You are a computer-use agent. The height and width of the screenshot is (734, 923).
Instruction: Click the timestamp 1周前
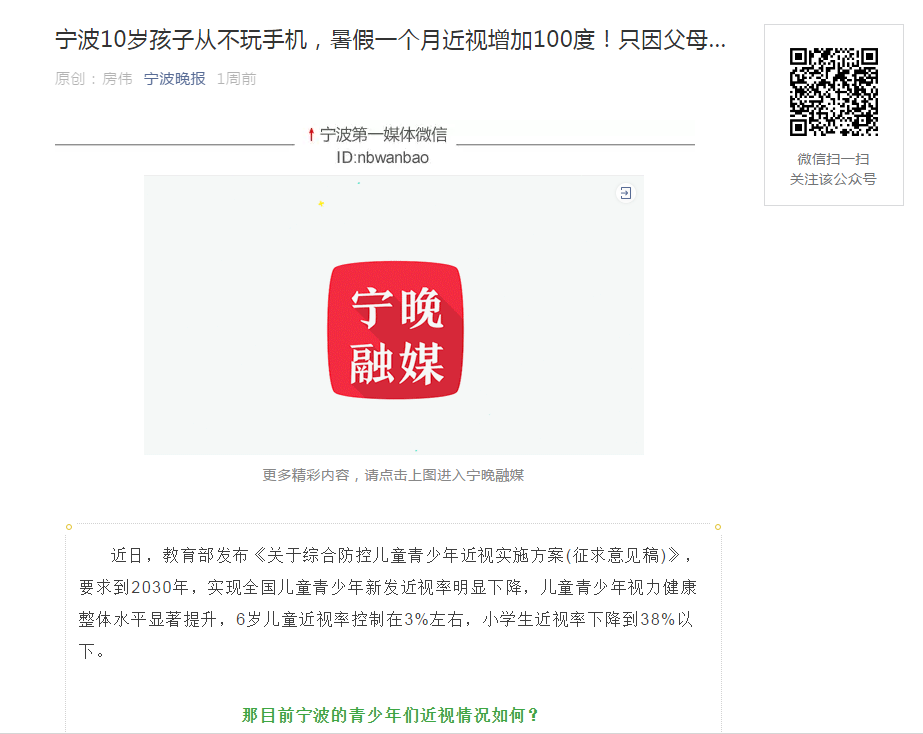point(237,79)
